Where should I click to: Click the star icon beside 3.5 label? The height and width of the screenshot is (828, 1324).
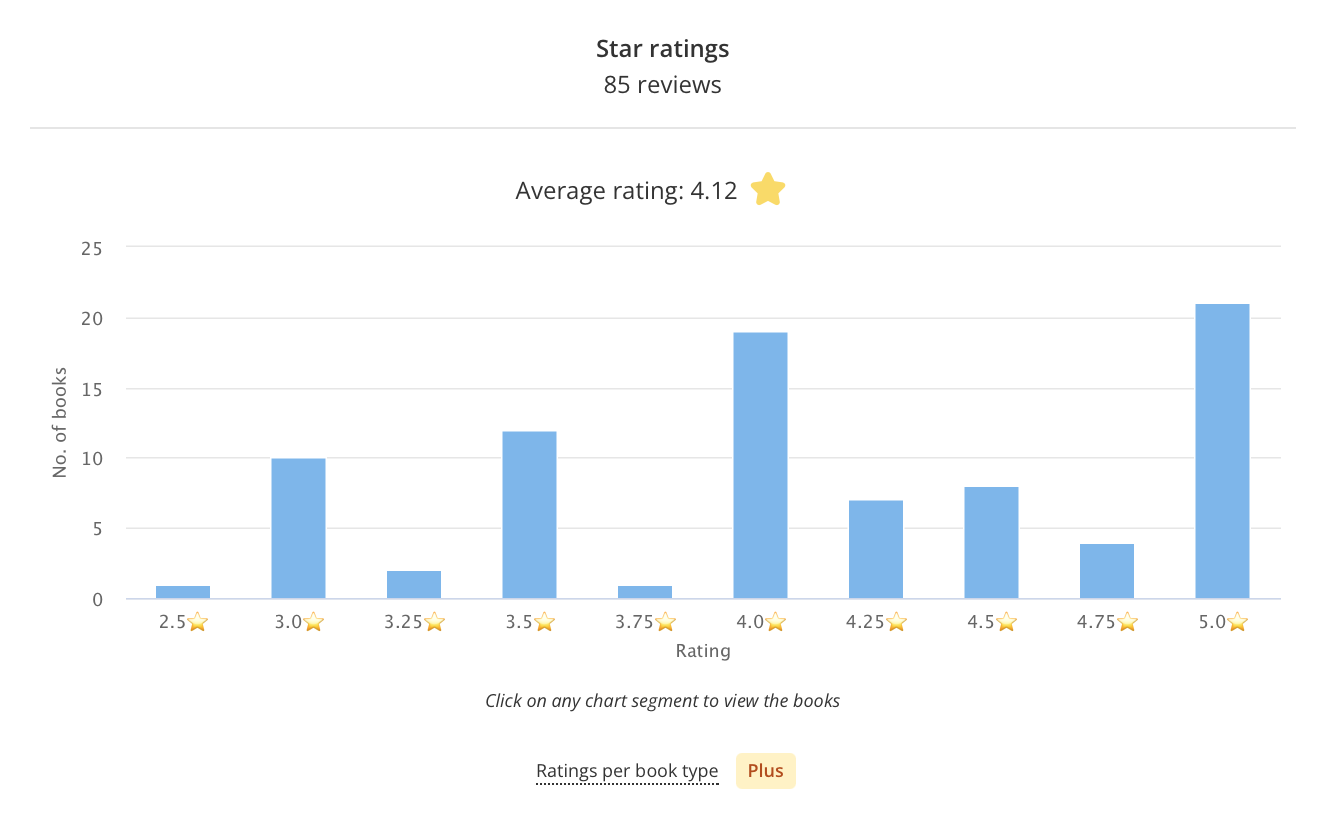click(x=544, y=622)
